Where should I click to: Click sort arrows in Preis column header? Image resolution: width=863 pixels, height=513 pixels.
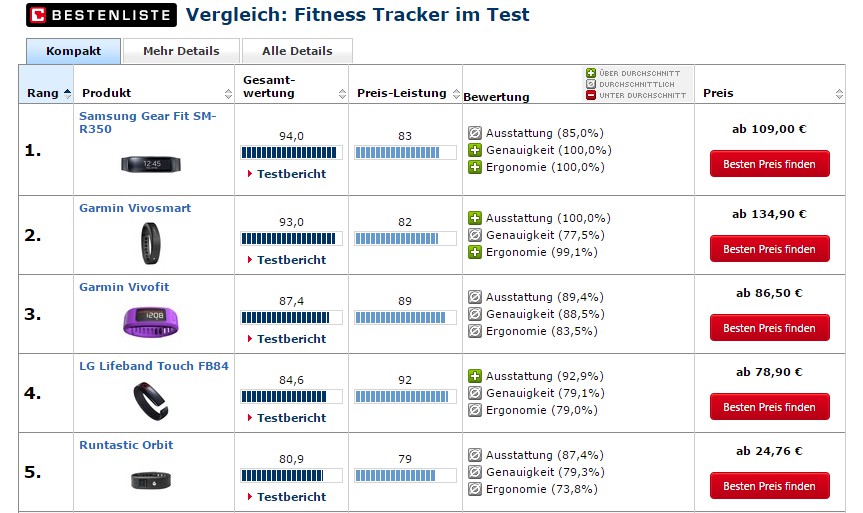(838, 93)
